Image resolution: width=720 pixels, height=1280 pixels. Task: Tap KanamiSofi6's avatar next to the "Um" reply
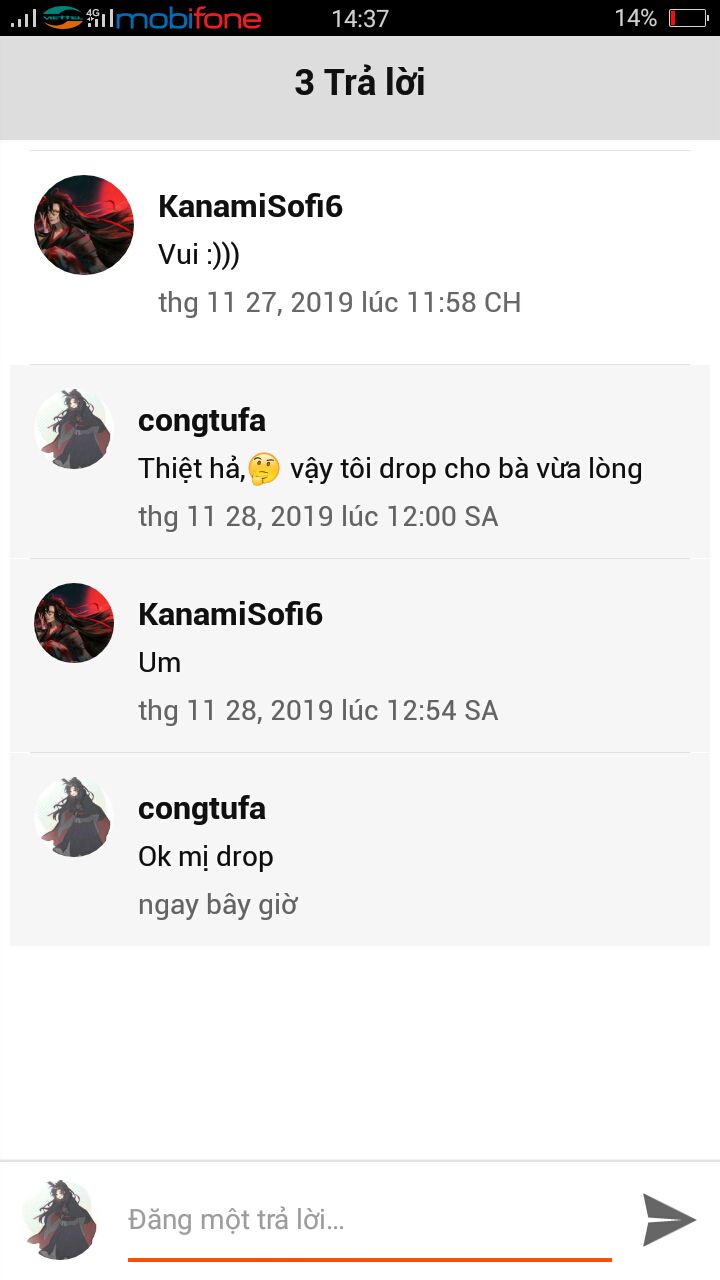pyautogui.click(x=74, y=623)
